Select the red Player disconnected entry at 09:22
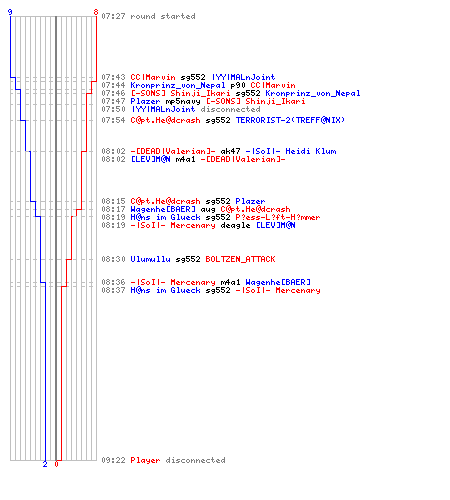 point(178,460)
